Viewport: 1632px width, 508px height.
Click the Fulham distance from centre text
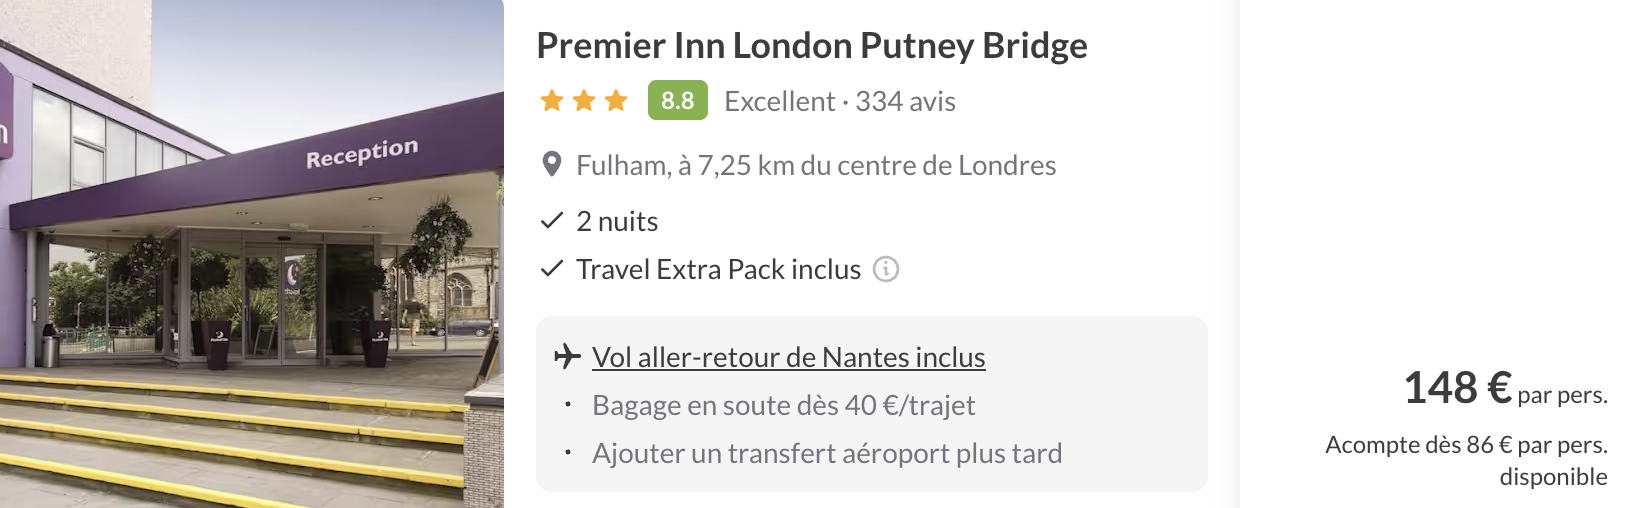(x=815, y=165)
